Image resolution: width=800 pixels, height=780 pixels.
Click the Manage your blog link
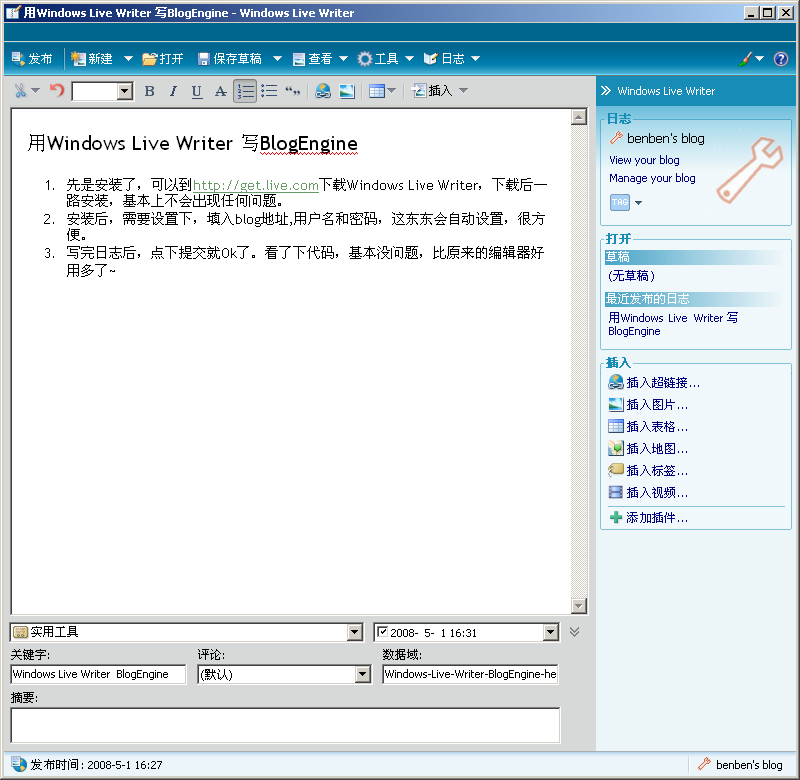point(652,178)
